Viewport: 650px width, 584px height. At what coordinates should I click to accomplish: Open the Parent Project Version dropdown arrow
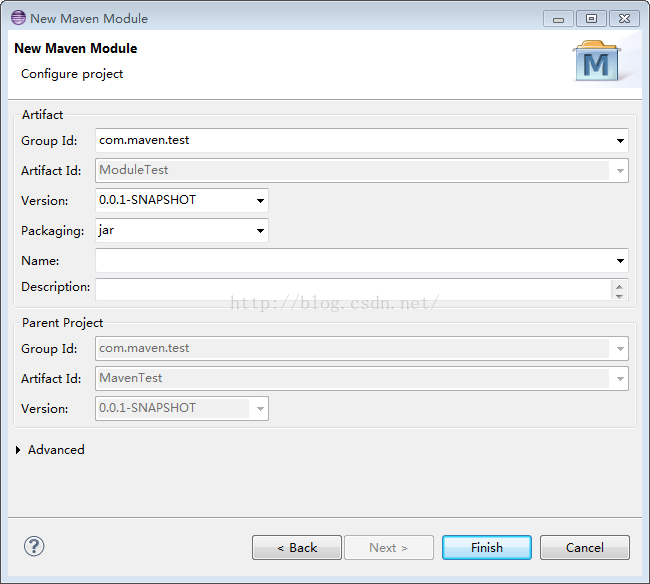click(x=260, y=409)
